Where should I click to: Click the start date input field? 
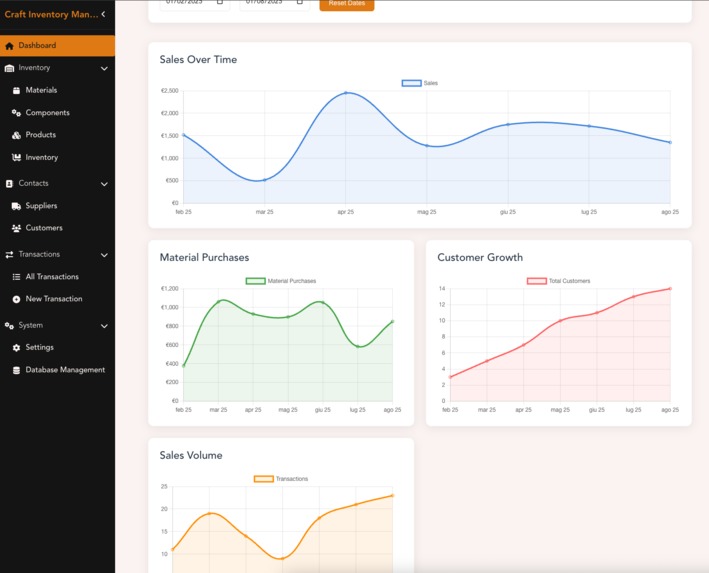coord(195,3)
